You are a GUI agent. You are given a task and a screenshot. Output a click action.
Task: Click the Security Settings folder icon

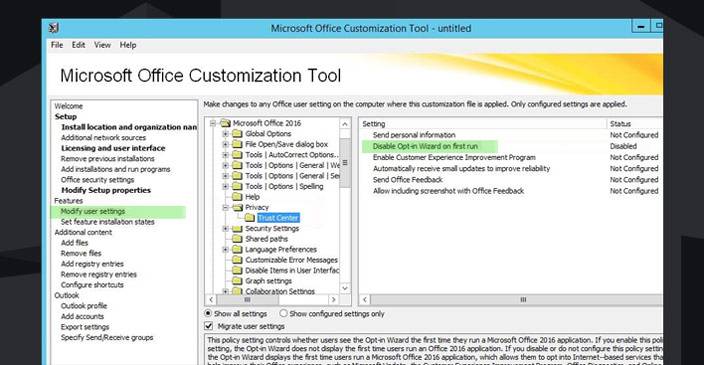(x=238, y=229)
